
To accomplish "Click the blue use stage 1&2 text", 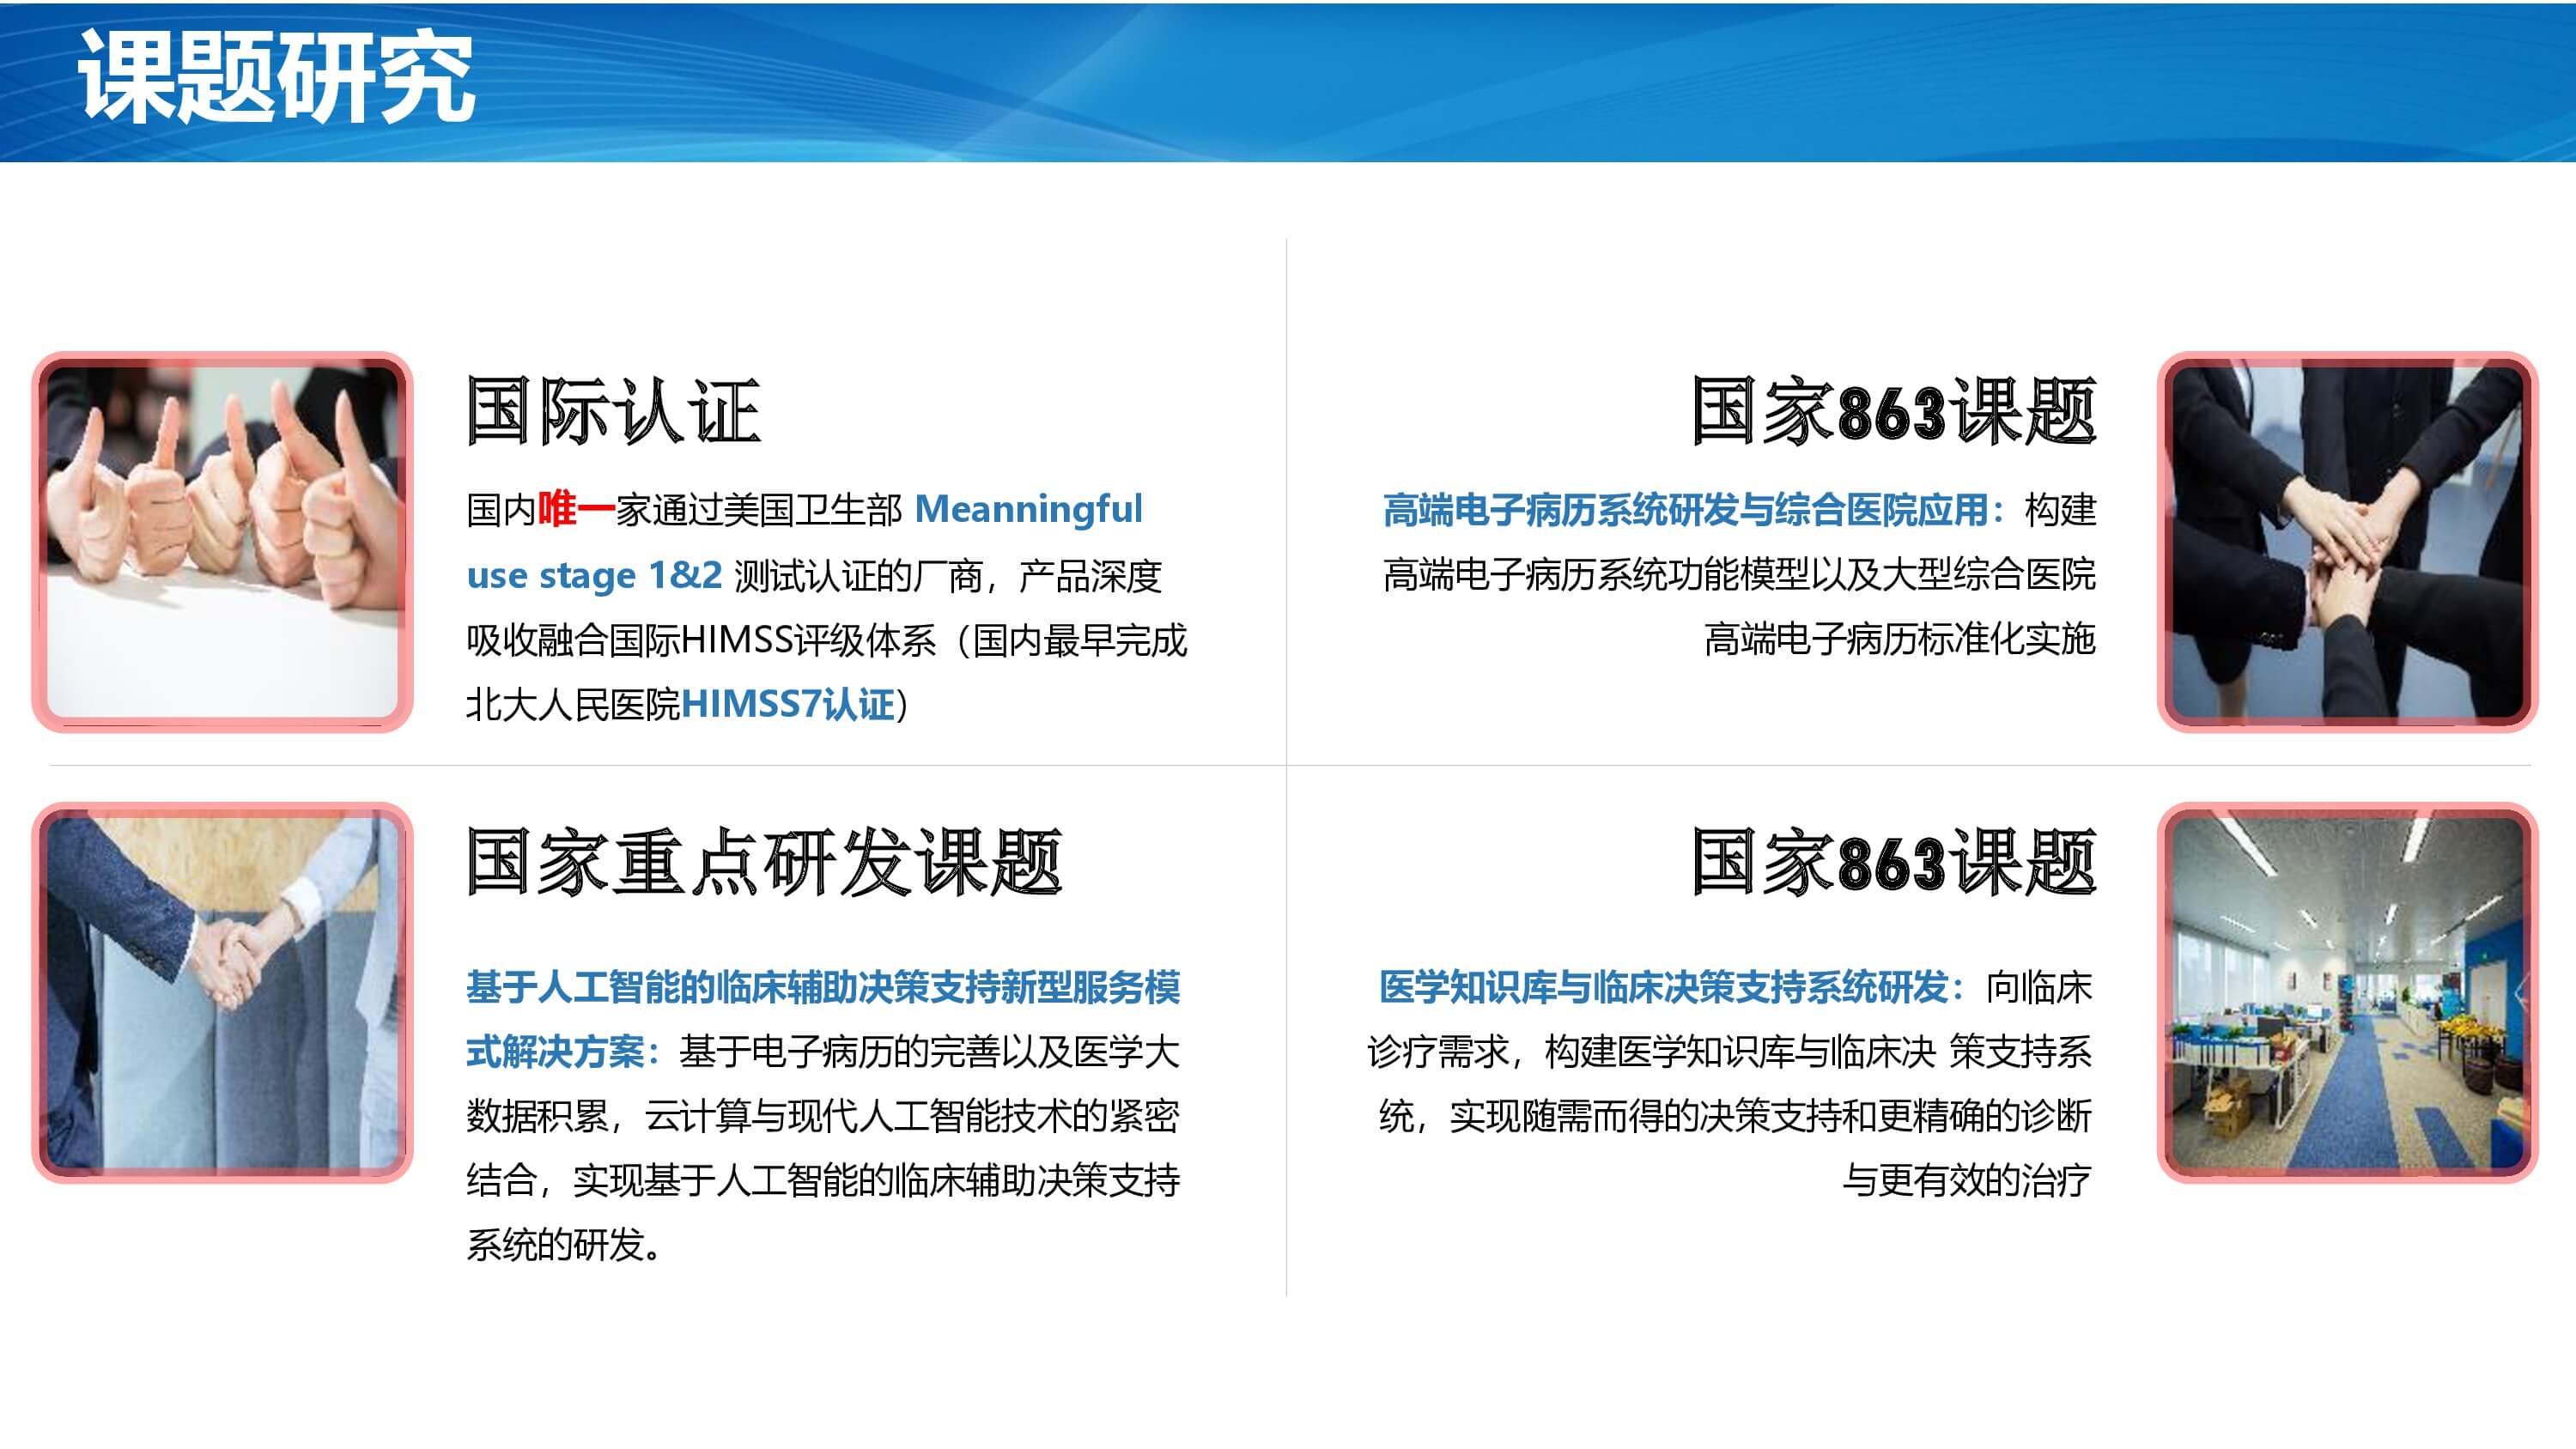I will (594, 575).
